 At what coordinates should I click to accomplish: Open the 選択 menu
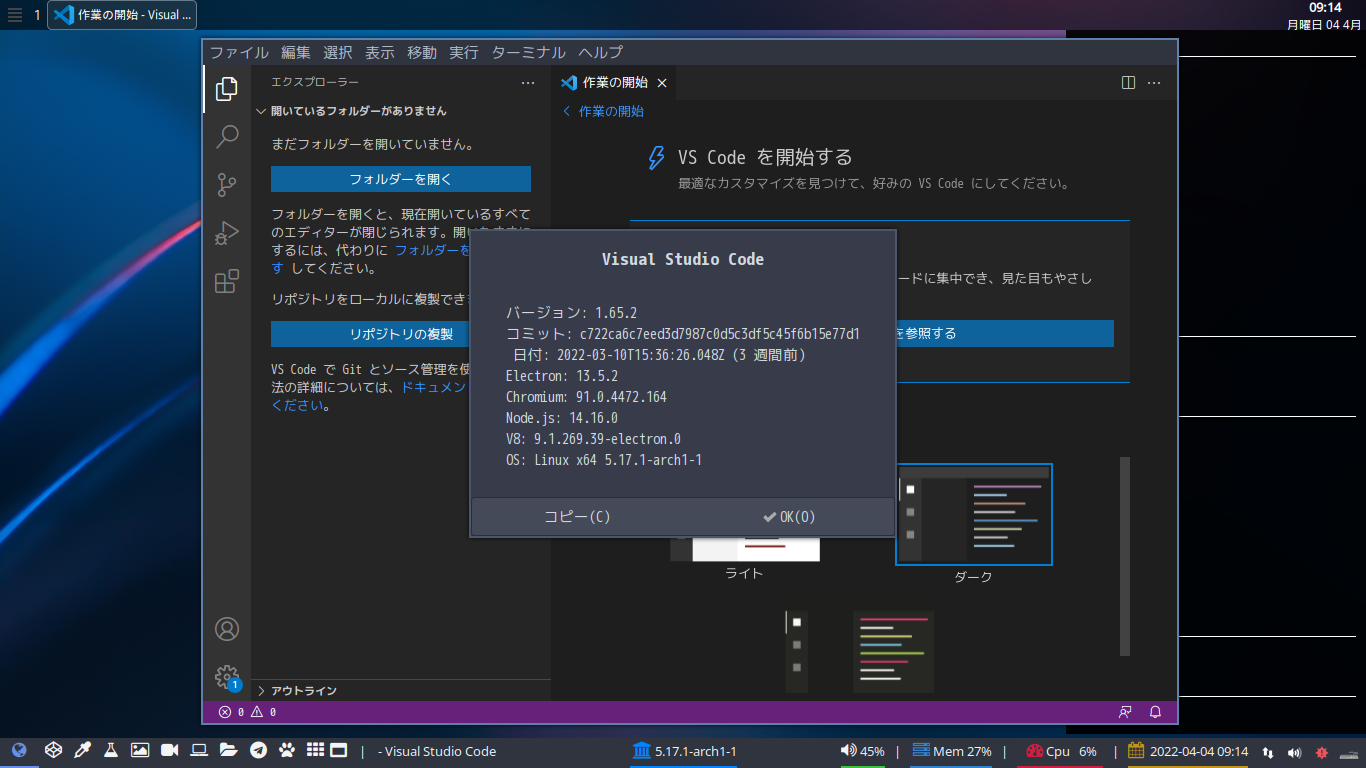click(338, 53)
